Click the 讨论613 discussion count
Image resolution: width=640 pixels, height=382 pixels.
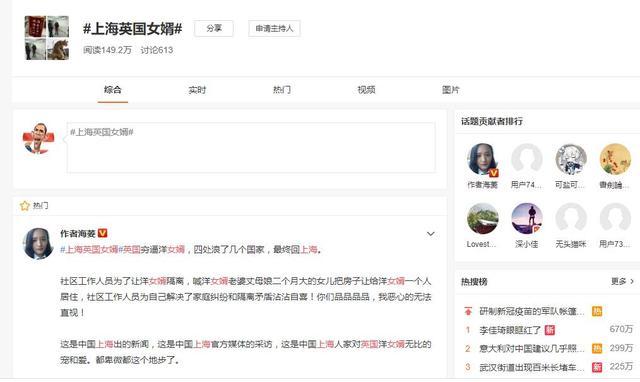pyautogui.click(x=157, y=50)
